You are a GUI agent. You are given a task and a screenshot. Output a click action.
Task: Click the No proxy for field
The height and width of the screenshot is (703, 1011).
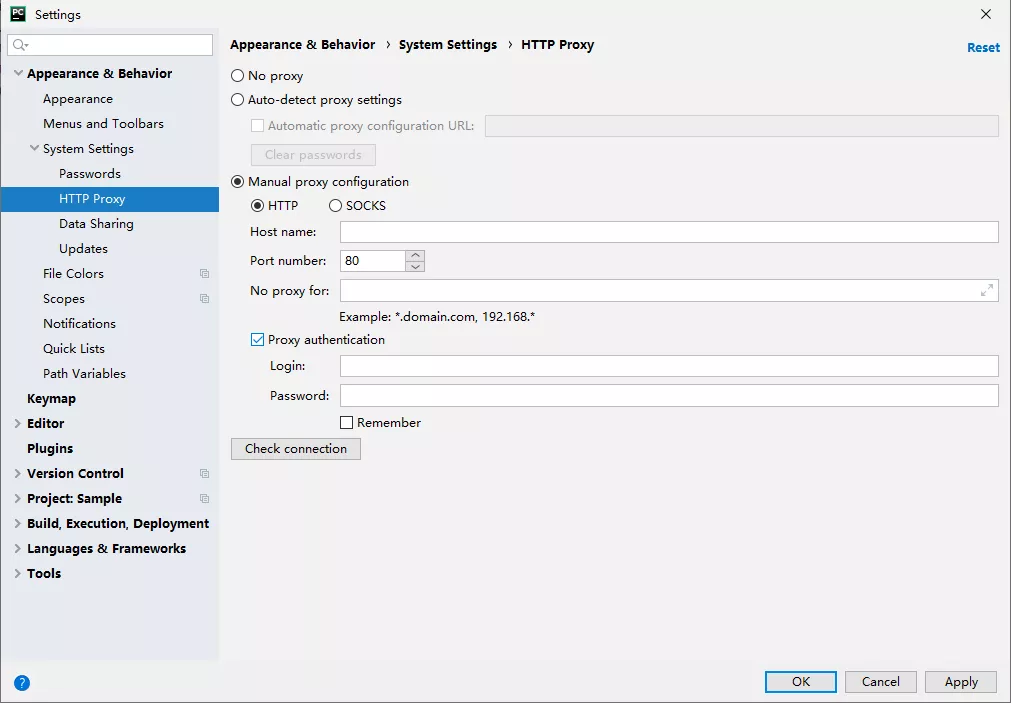click(669, 290)
